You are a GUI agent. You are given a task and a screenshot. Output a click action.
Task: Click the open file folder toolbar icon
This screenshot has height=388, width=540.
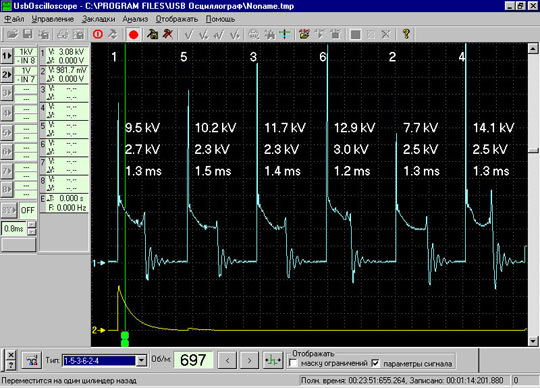(12, 34)
